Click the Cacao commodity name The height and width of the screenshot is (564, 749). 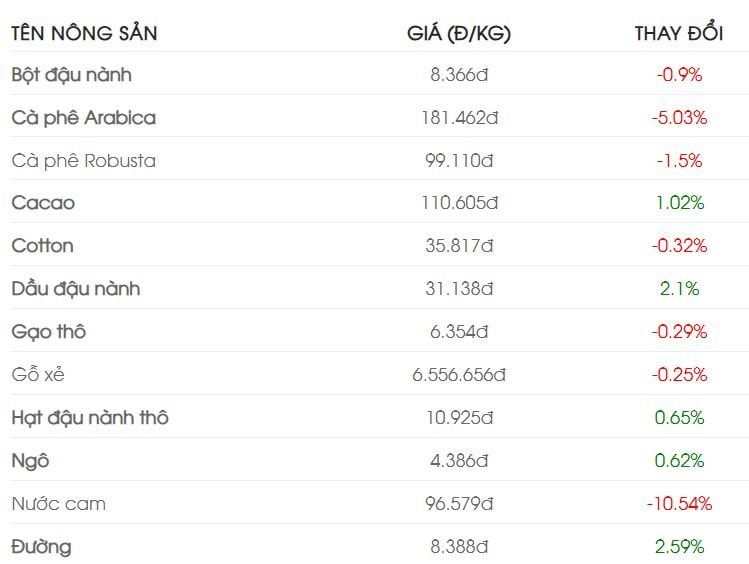[43, 203]
